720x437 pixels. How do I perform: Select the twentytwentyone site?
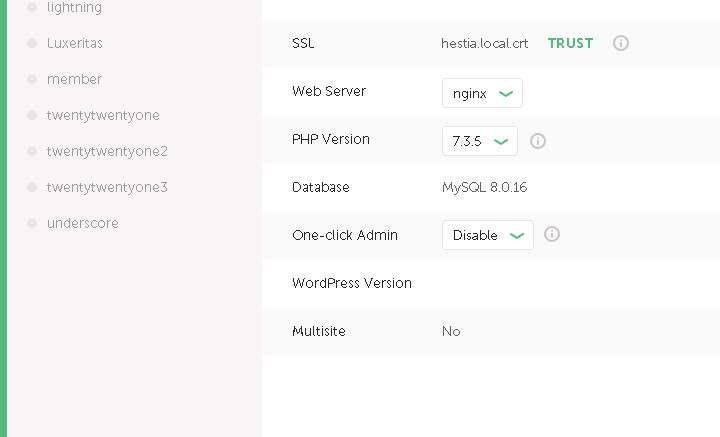[103, 115]
